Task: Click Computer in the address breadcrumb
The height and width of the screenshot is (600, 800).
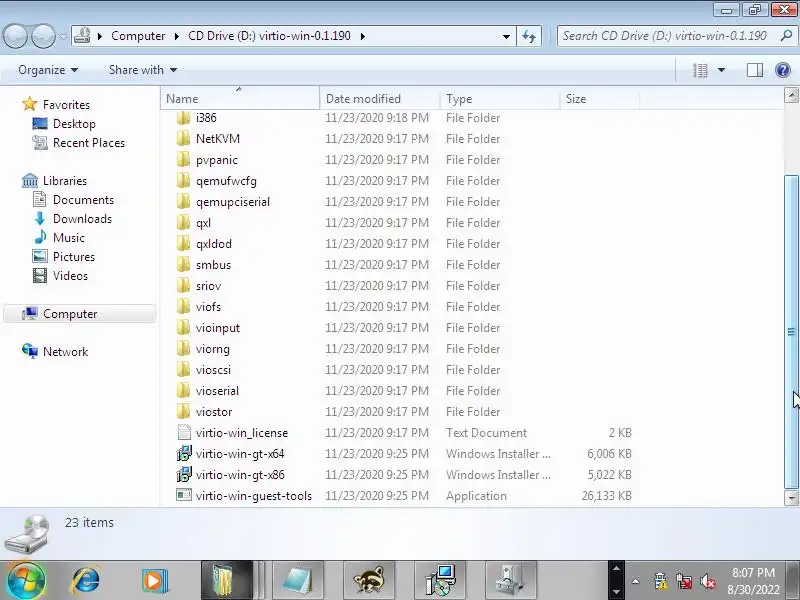Action: pos(138,36)
